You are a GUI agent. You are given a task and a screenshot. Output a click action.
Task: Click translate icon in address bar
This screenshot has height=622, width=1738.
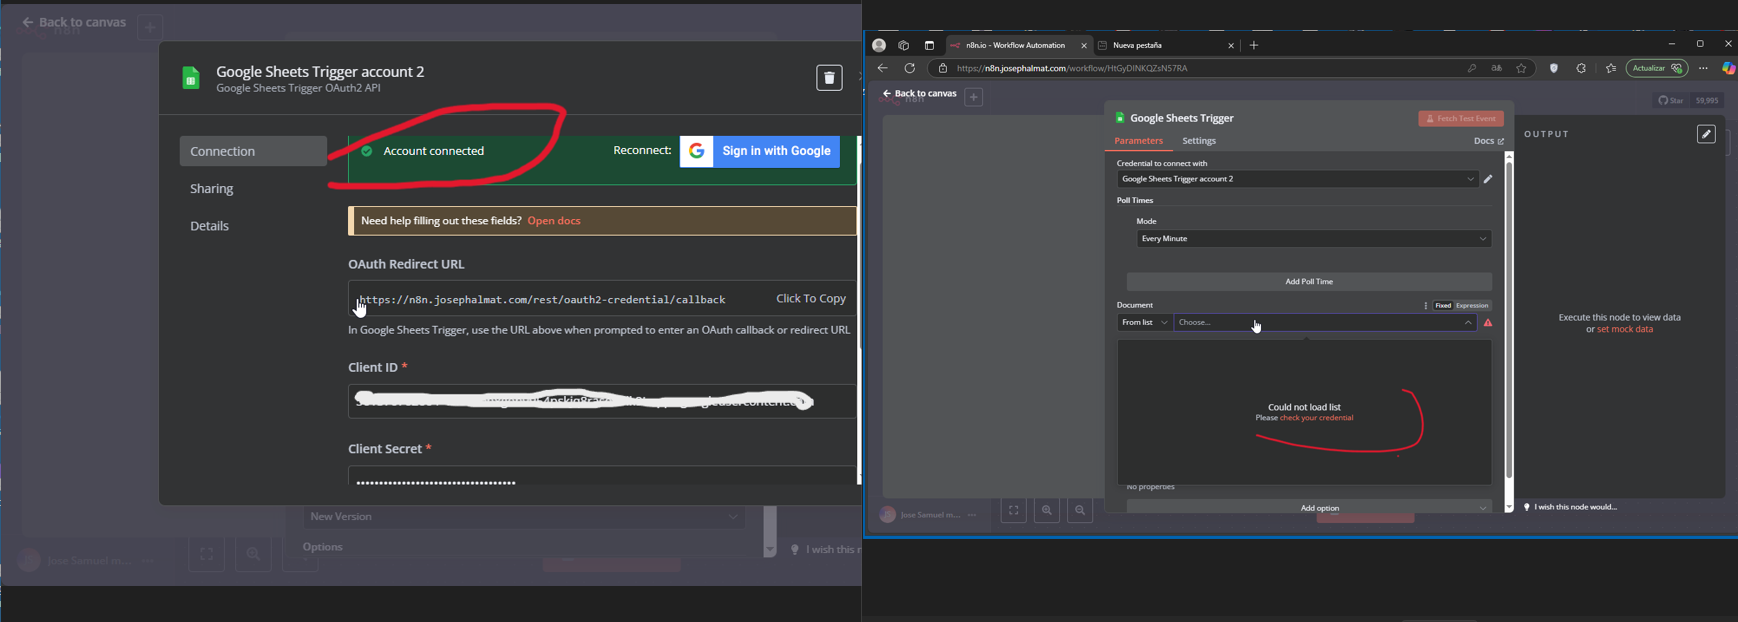pyautogui.click(x=1497, y=68)
